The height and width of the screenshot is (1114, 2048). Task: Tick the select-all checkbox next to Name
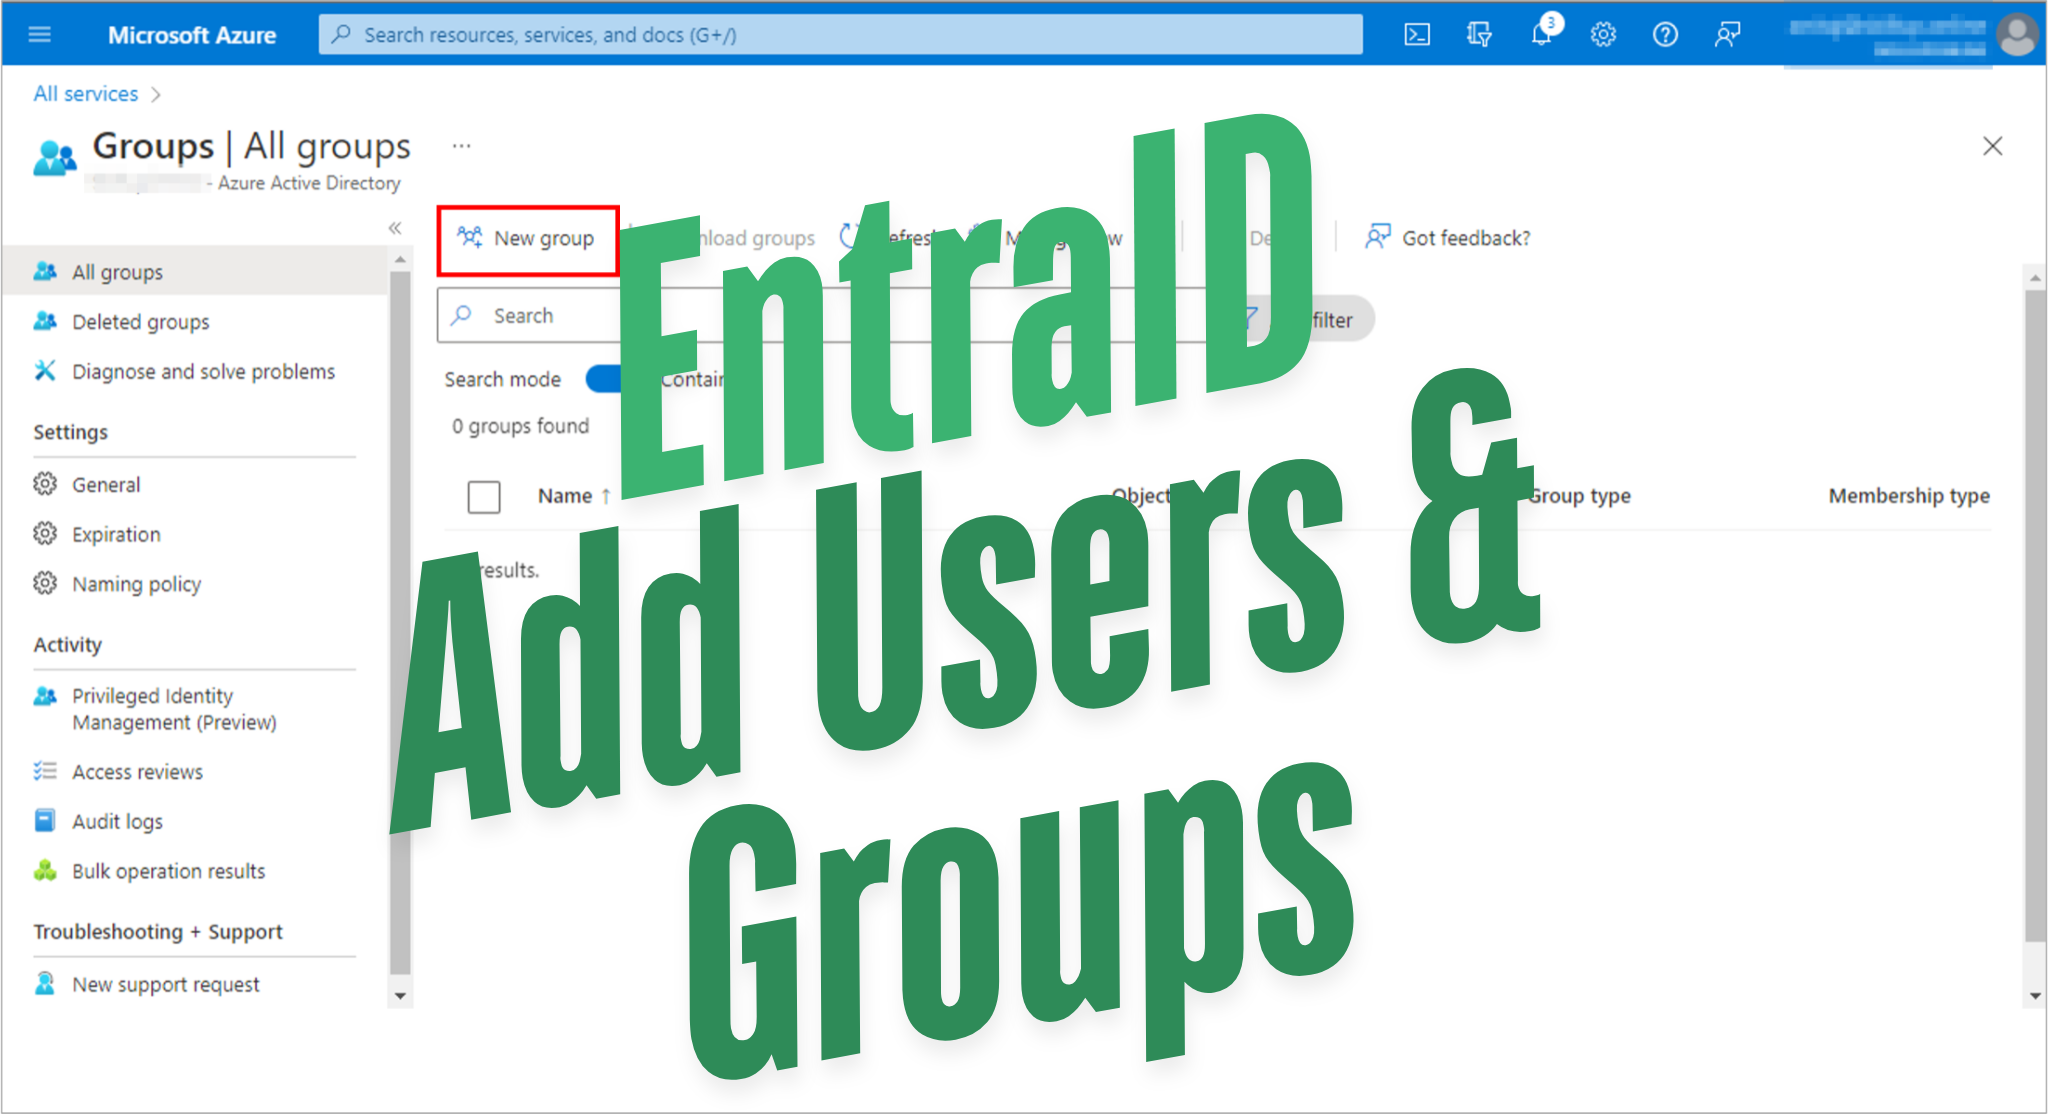pyautogui.click(x=484, y=497)
